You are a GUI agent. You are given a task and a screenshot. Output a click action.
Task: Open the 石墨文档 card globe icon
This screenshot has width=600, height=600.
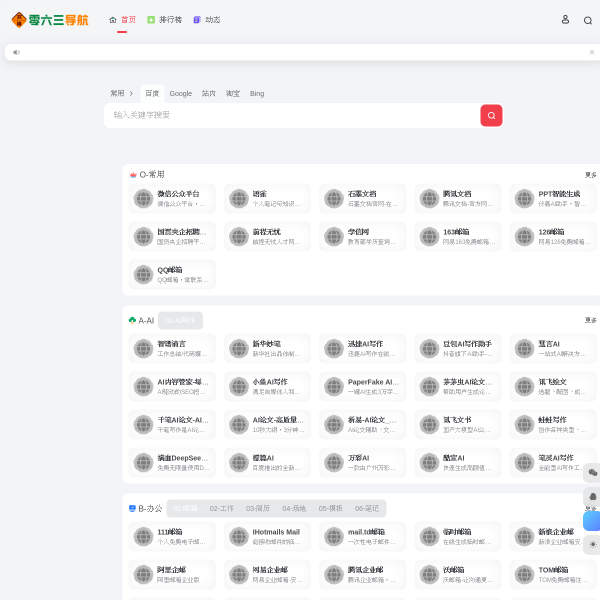[334, 199]
